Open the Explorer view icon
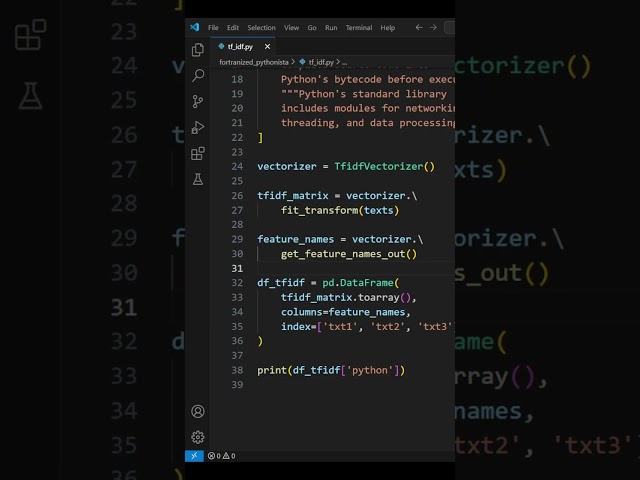 198,49
